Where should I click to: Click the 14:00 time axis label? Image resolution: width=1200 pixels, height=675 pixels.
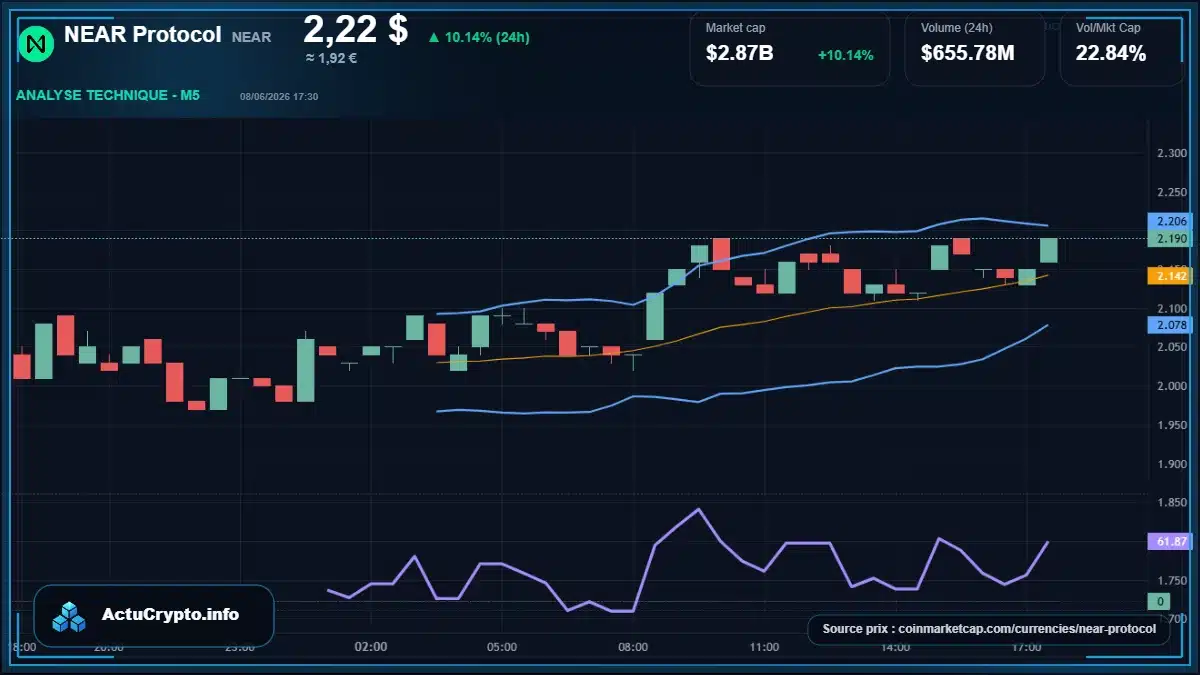[x=895, y=647]
